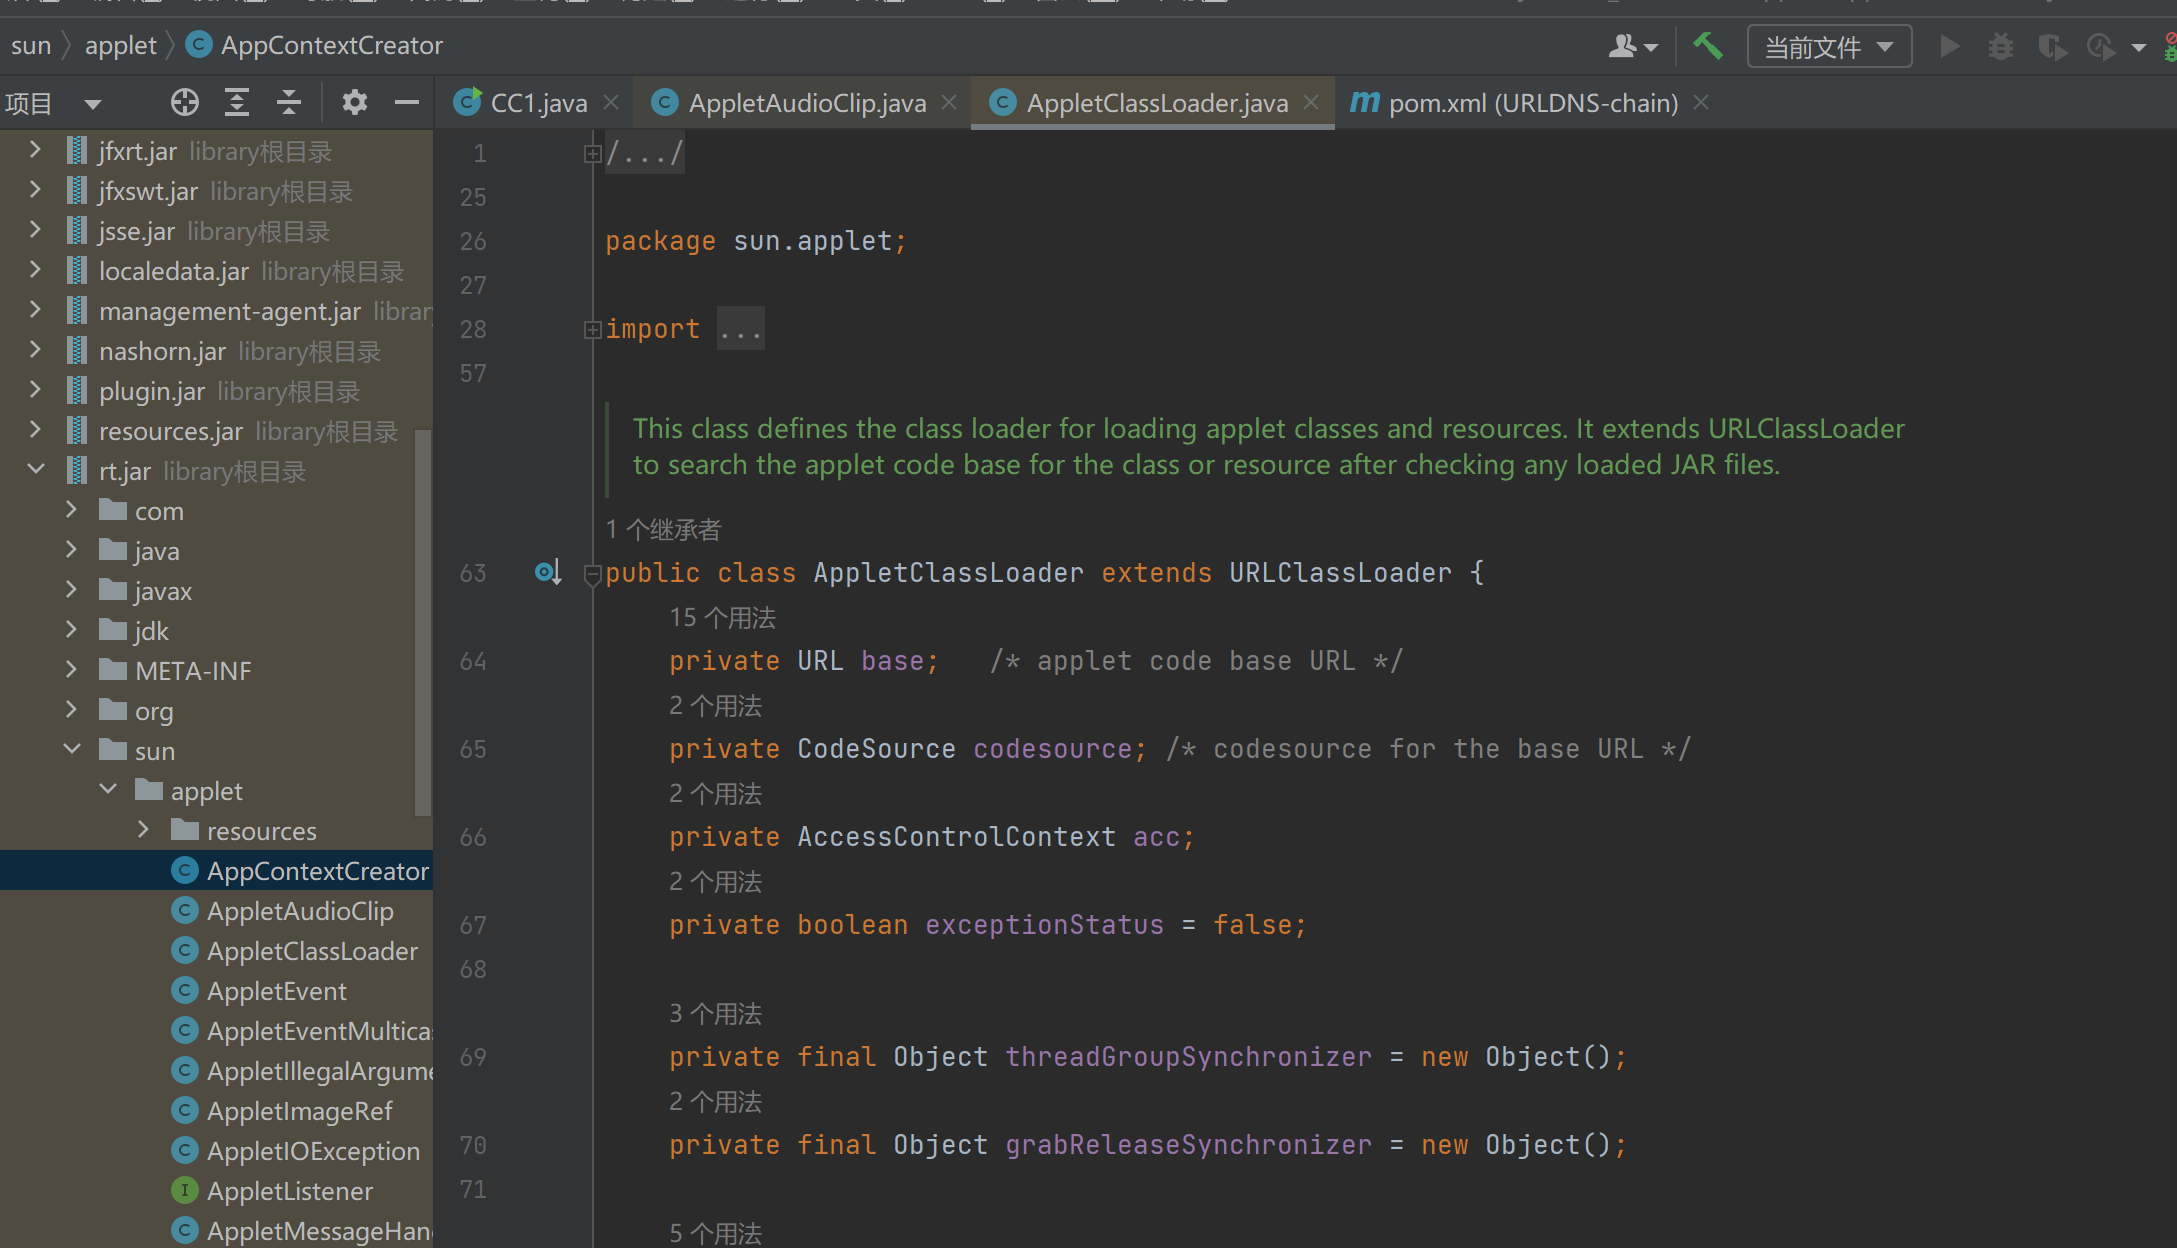Select opened file locate target icon
Viewport: 2177px width, 1248px height.
point(185,102)
